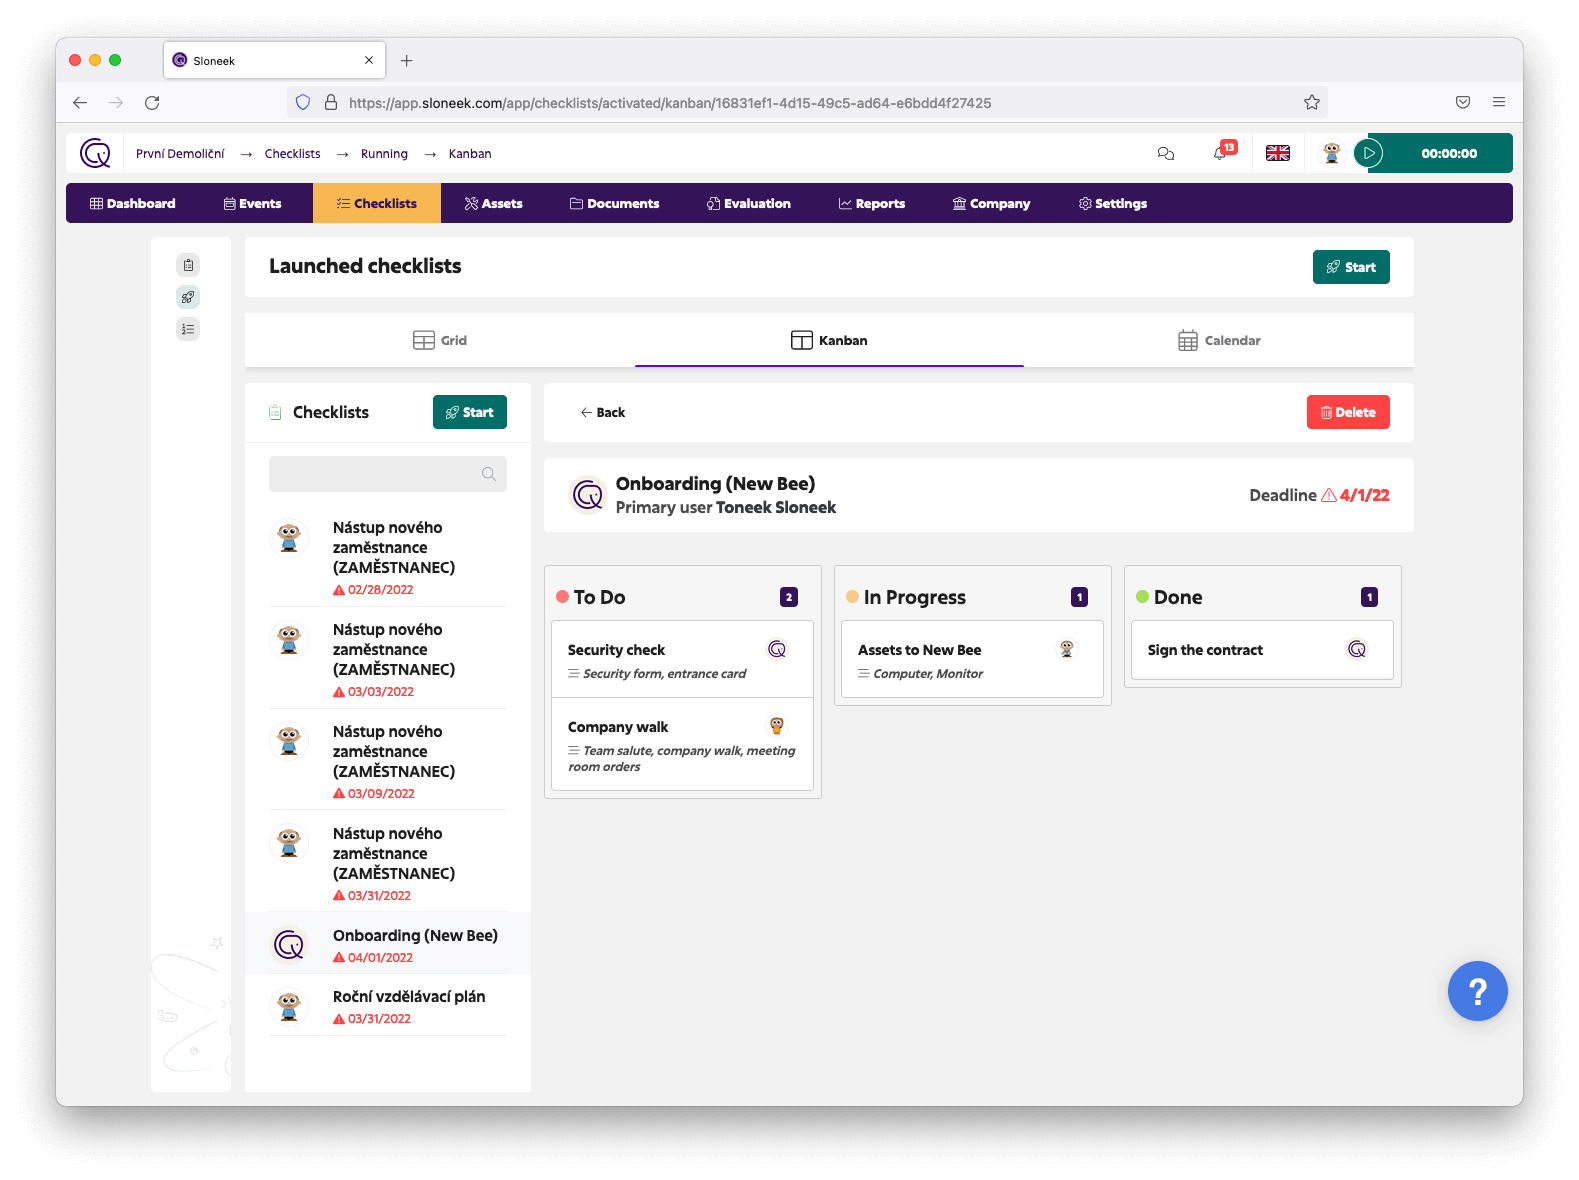Open checklist dated 02/28/2022
Viewport: 1579px width, 1180px height.
pos(388,557)
